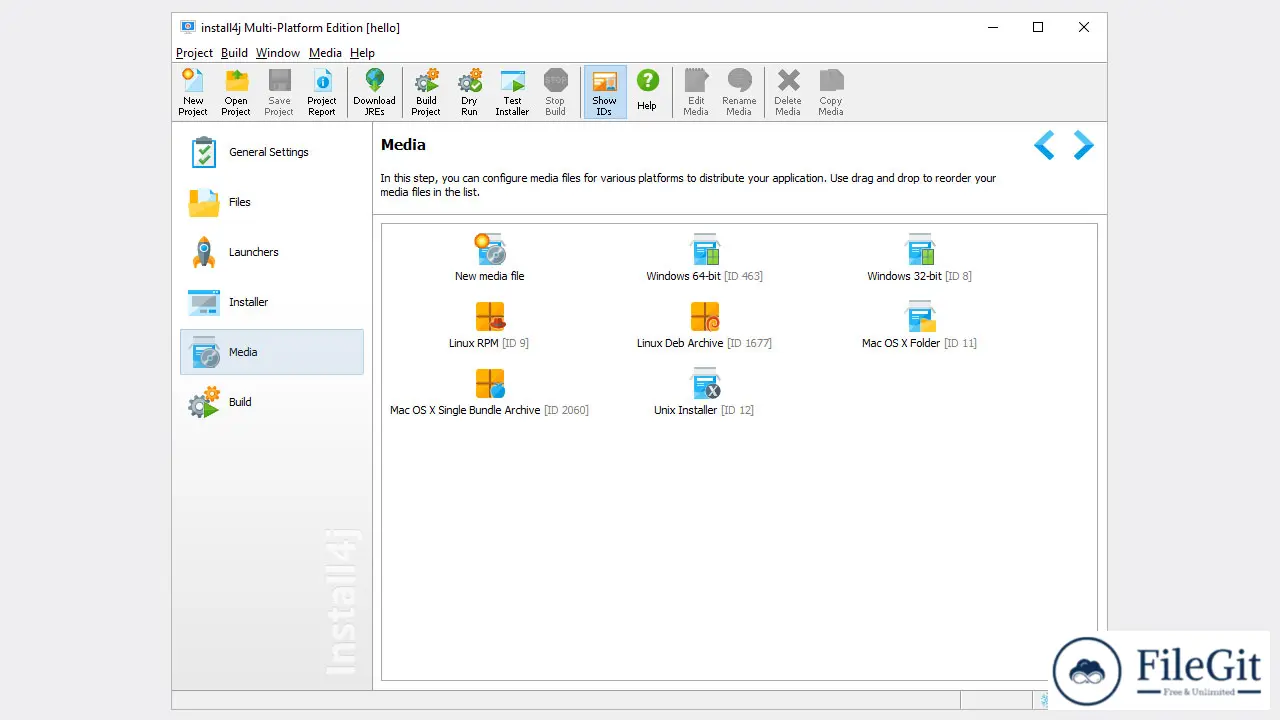The image size is (1280, 720).
Task: Click the next step right arrow
Action: (1084, 145)
